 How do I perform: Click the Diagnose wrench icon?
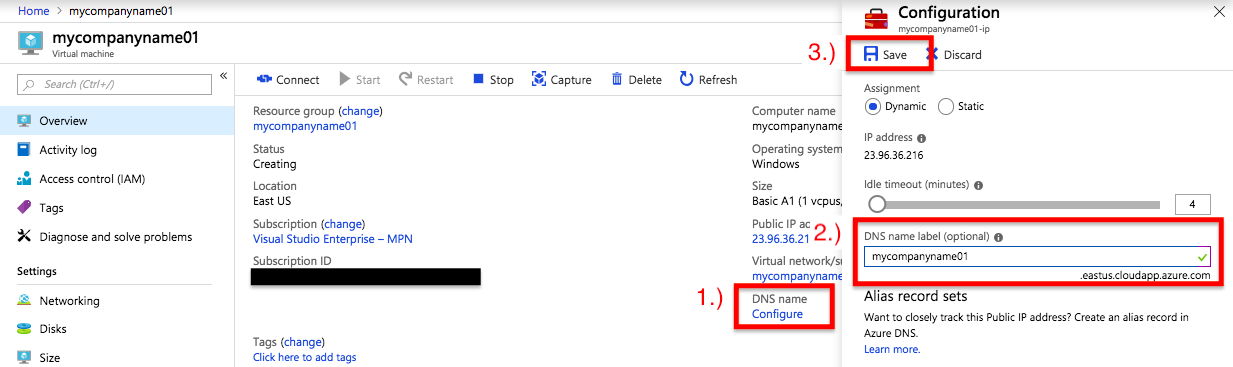(23, 237)
